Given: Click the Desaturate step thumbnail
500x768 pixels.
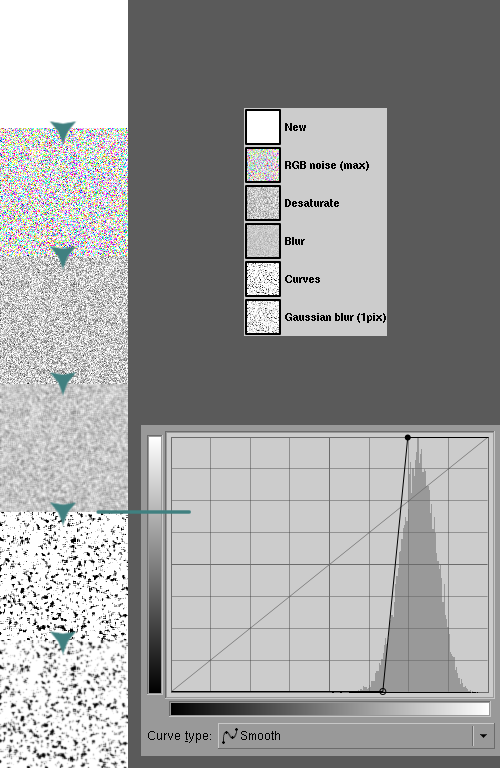Looking at the screenshot, I should (263, 203).
